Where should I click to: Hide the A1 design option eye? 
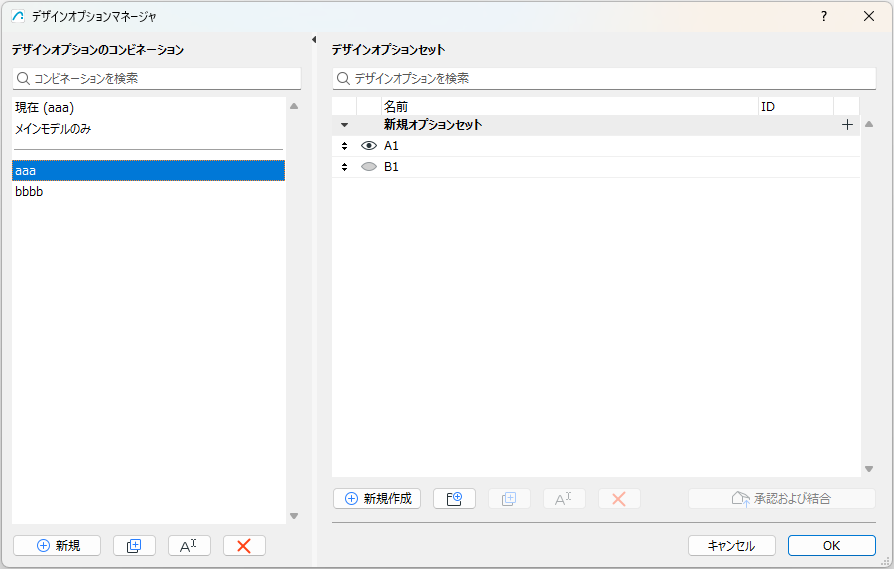(369, 146)
